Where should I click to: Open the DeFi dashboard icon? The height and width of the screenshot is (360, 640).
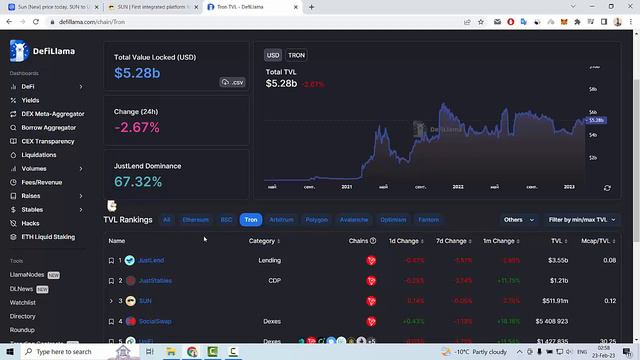[13, 87]
